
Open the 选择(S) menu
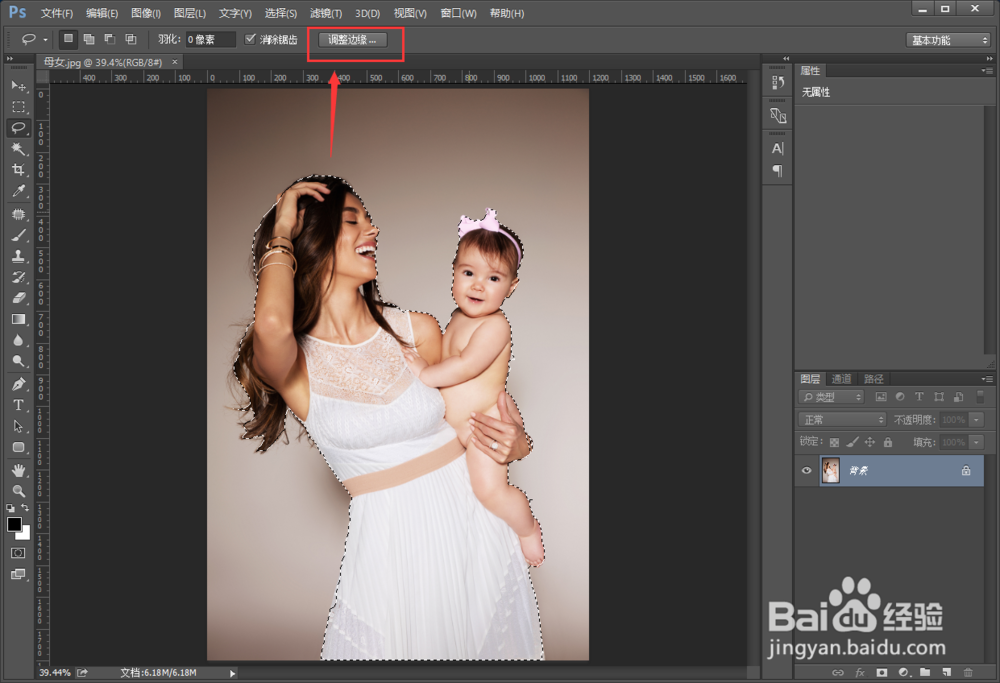(x=281, y=13)
